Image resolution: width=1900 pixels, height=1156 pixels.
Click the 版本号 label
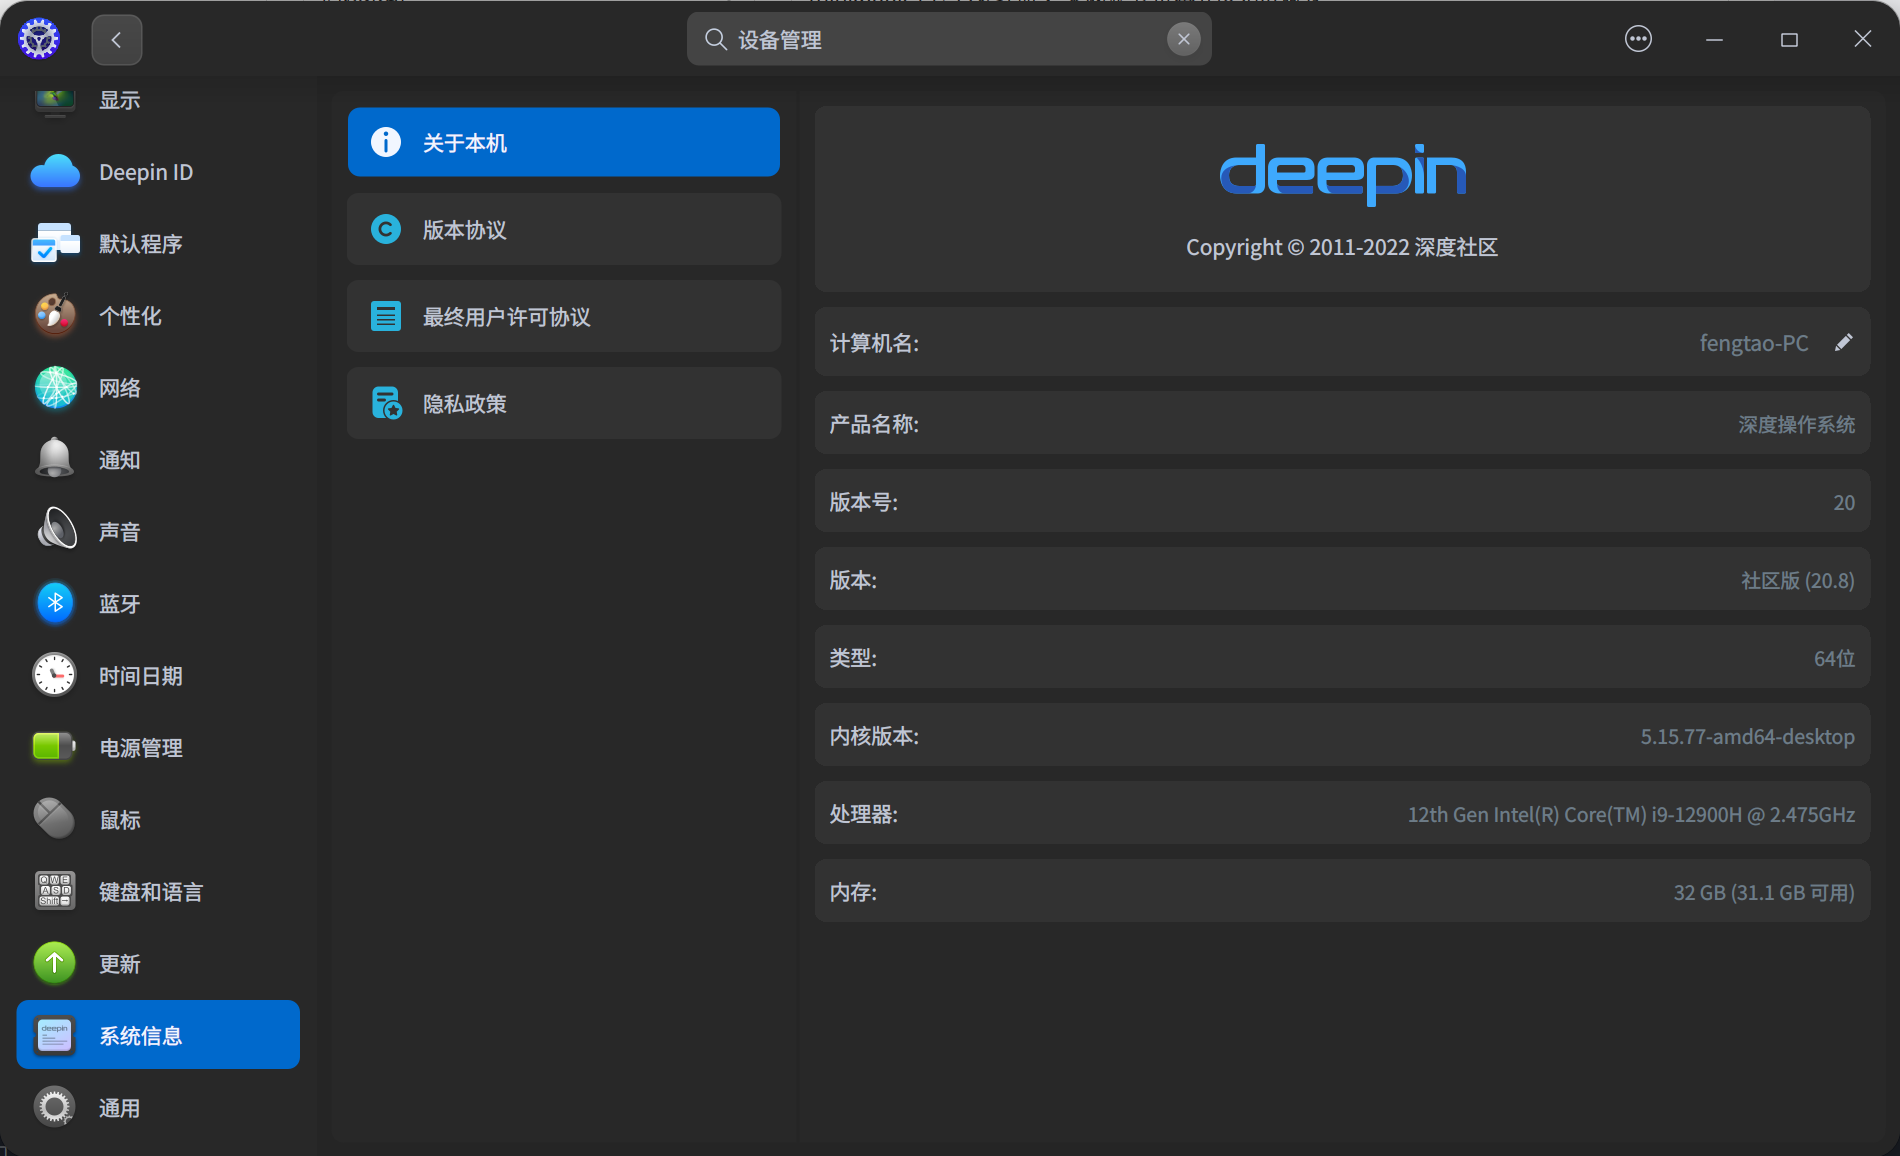[864, 502]
